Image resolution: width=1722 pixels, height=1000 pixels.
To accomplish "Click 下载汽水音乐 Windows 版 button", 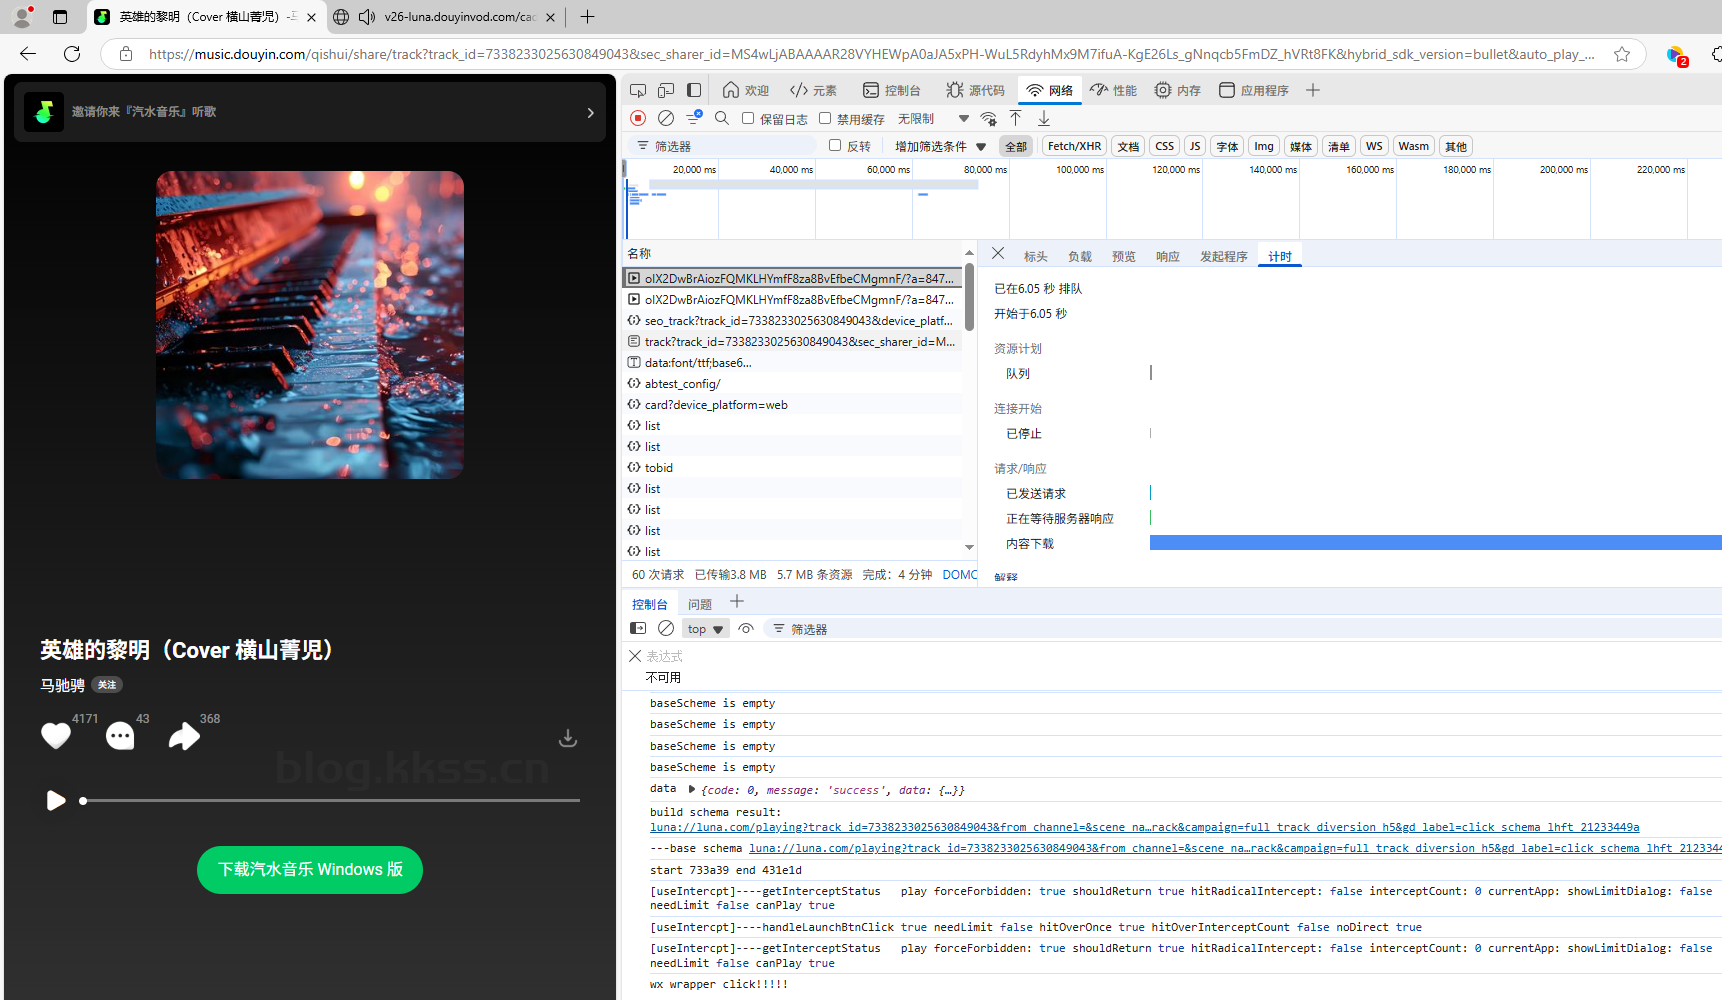I will (x=310, y=869).
